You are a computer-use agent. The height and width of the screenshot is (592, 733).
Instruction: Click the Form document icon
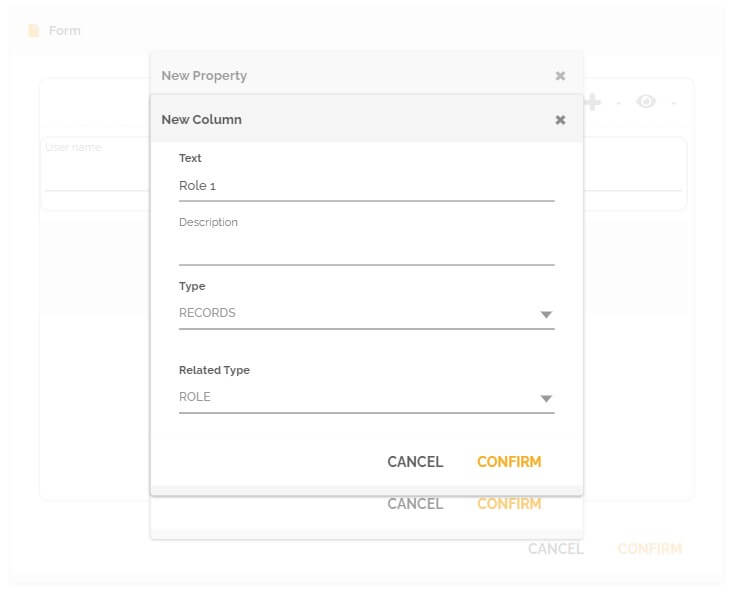34,31
